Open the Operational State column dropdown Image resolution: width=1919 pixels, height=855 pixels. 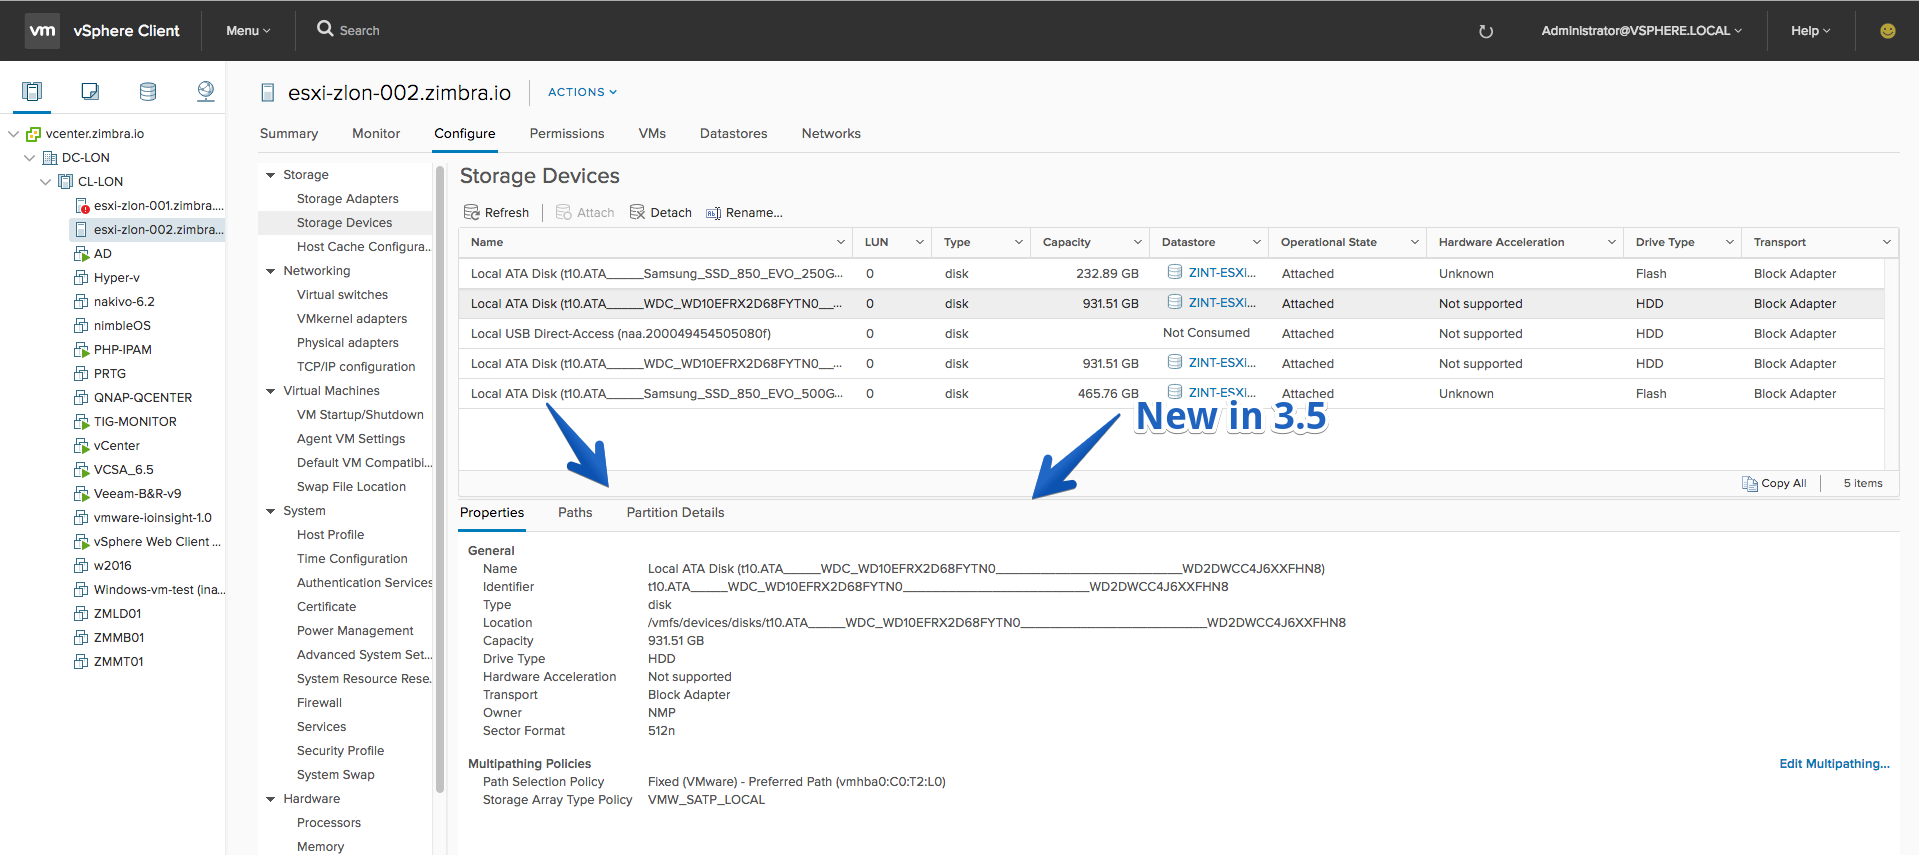coord(1414,243)
